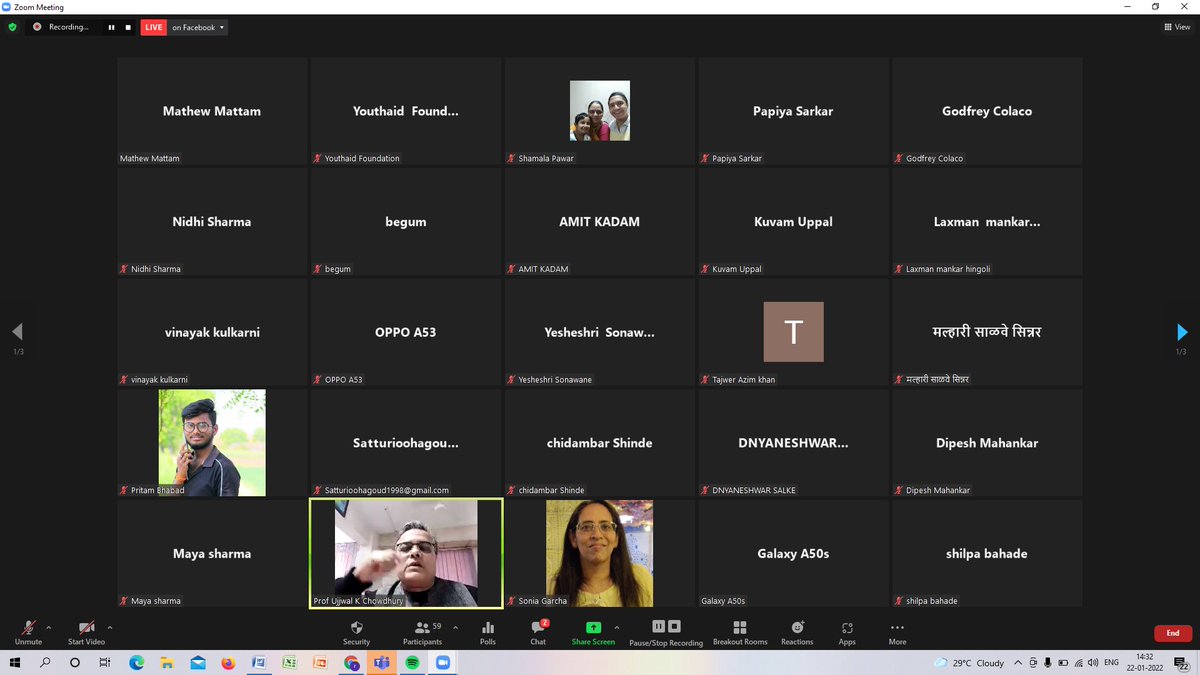Open Windows taskbar search
Viewport: 1200px width, 675px height.
45,662
